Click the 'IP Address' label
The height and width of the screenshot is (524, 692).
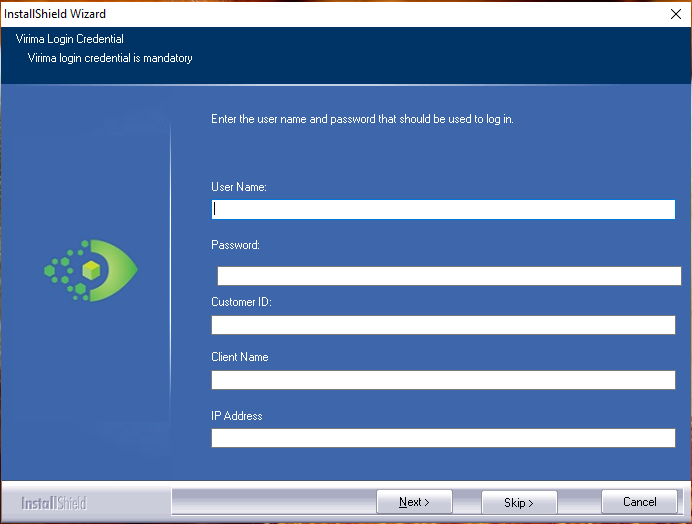[237, 415]
